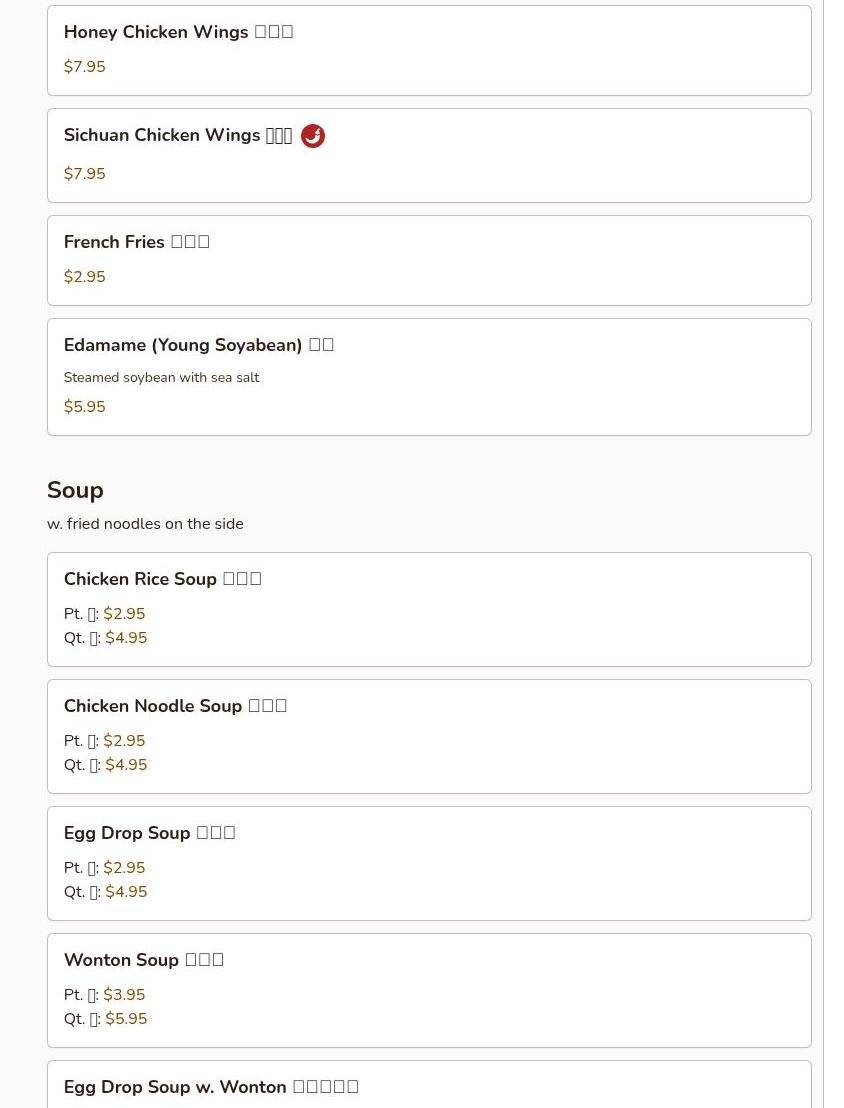Image resolution: width=844 pixels, height=1108 pixels.
Task: Click Egg Drop Soup pint price
Action: (x=124, y=867)
